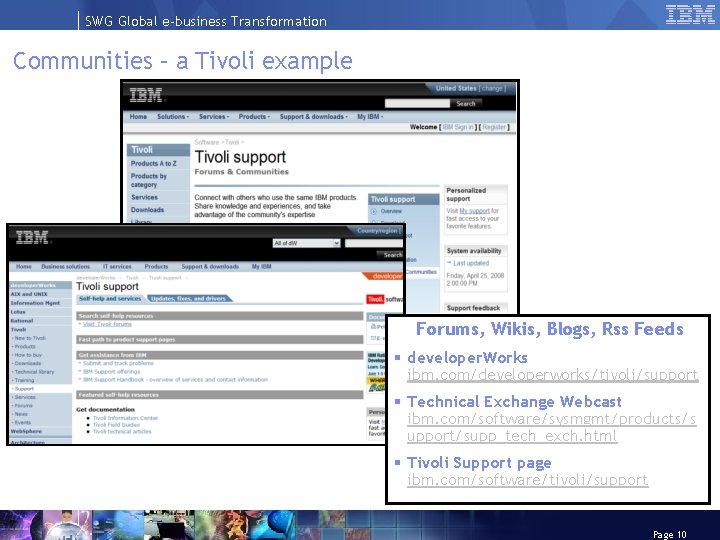Open 'Support & downloads' on the developerWorks page
Screen dimensions: 720x540
210,266
